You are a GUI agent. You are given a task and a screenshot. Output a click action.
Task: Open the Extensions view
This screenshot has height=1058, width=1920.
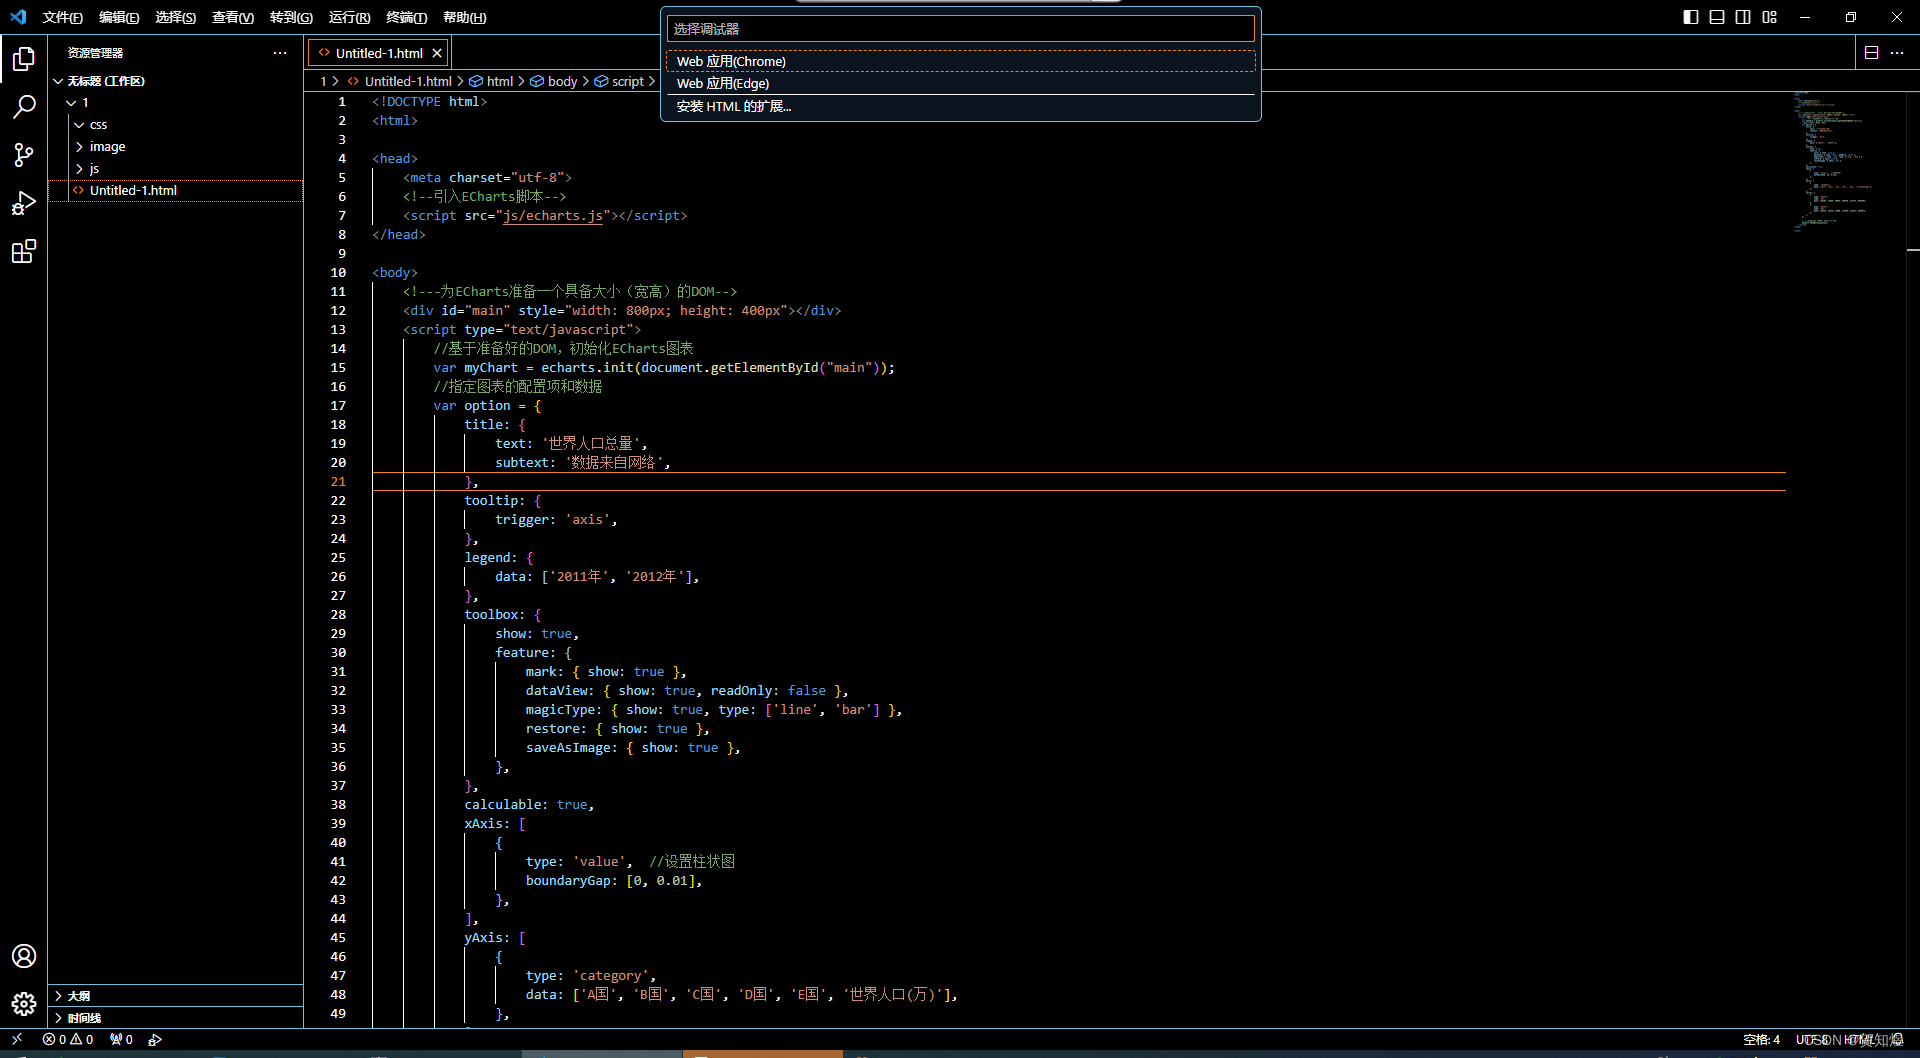[x=24, y=251]
